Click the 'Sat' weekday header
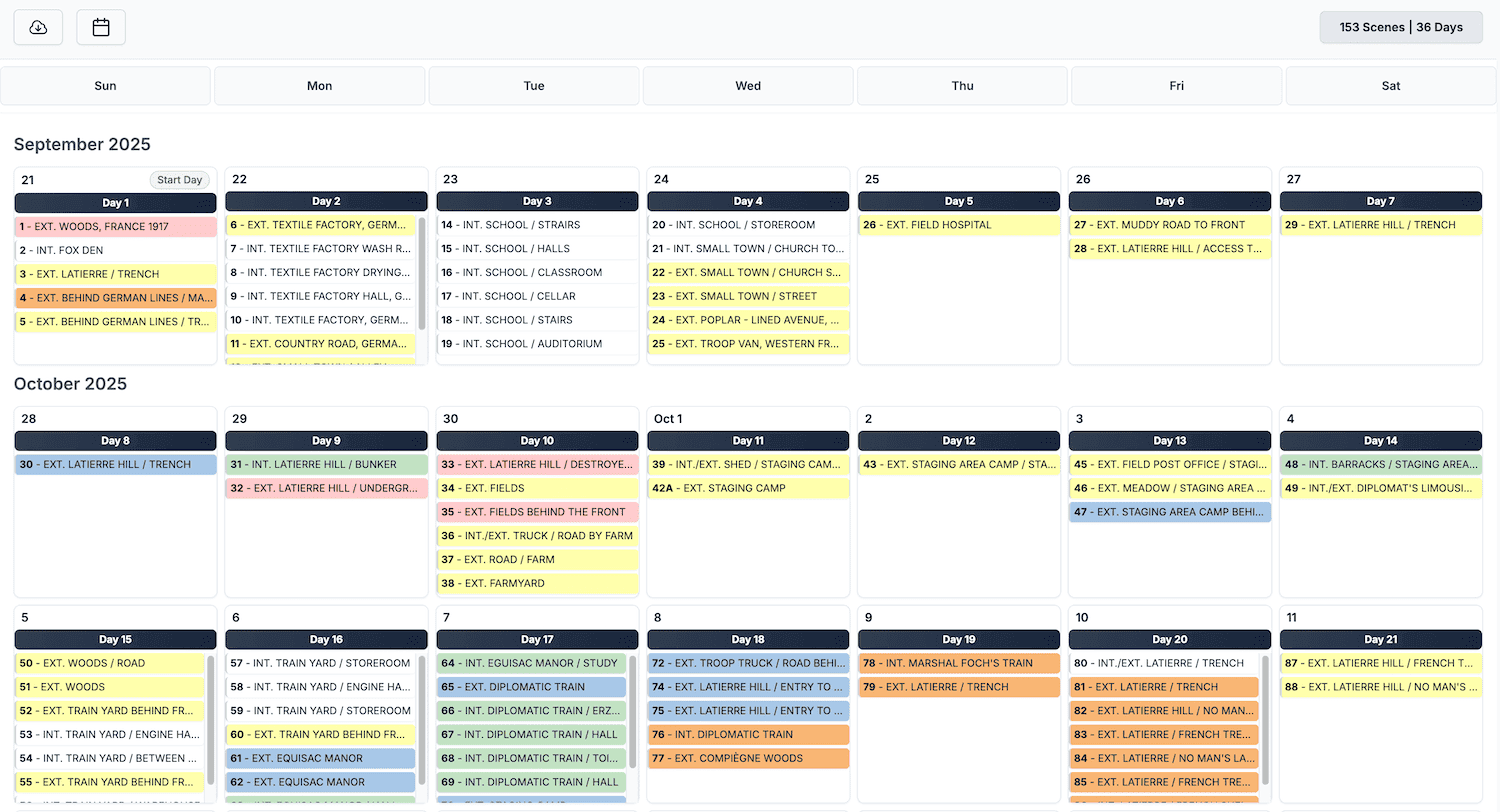The height and width of the screenshot is (812, 1500). coord(1390,85)
